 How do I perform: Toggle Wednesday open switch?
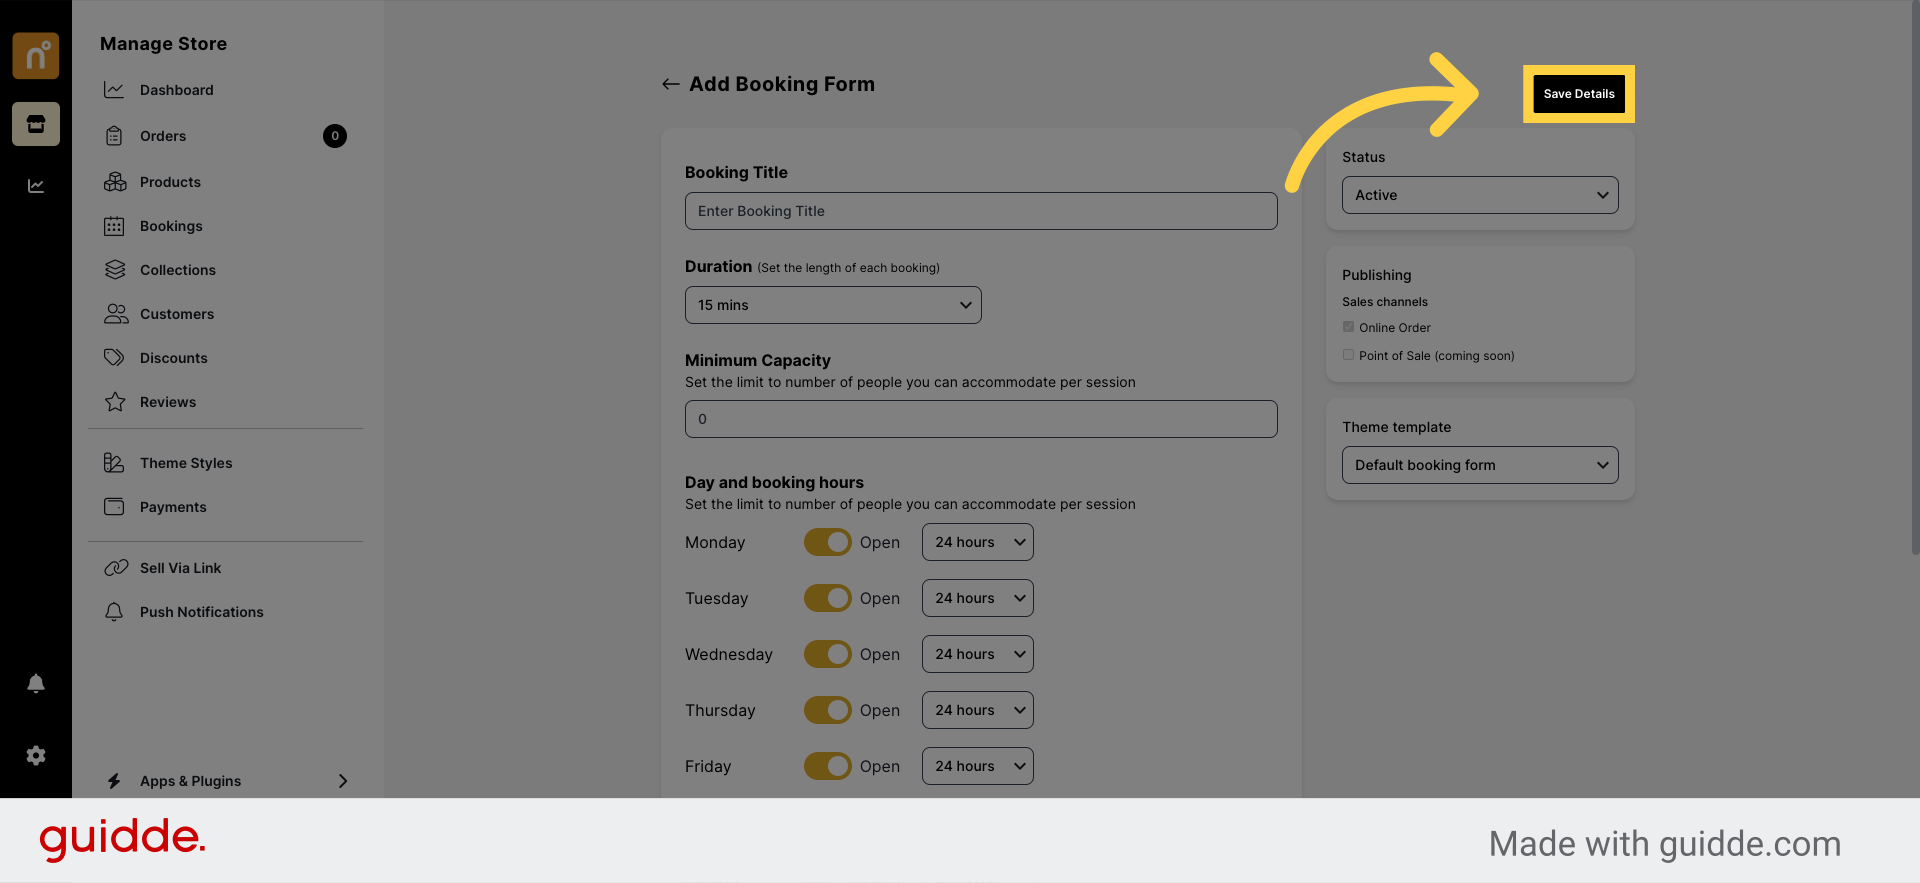pyautogui.click(x=828, y=654)
